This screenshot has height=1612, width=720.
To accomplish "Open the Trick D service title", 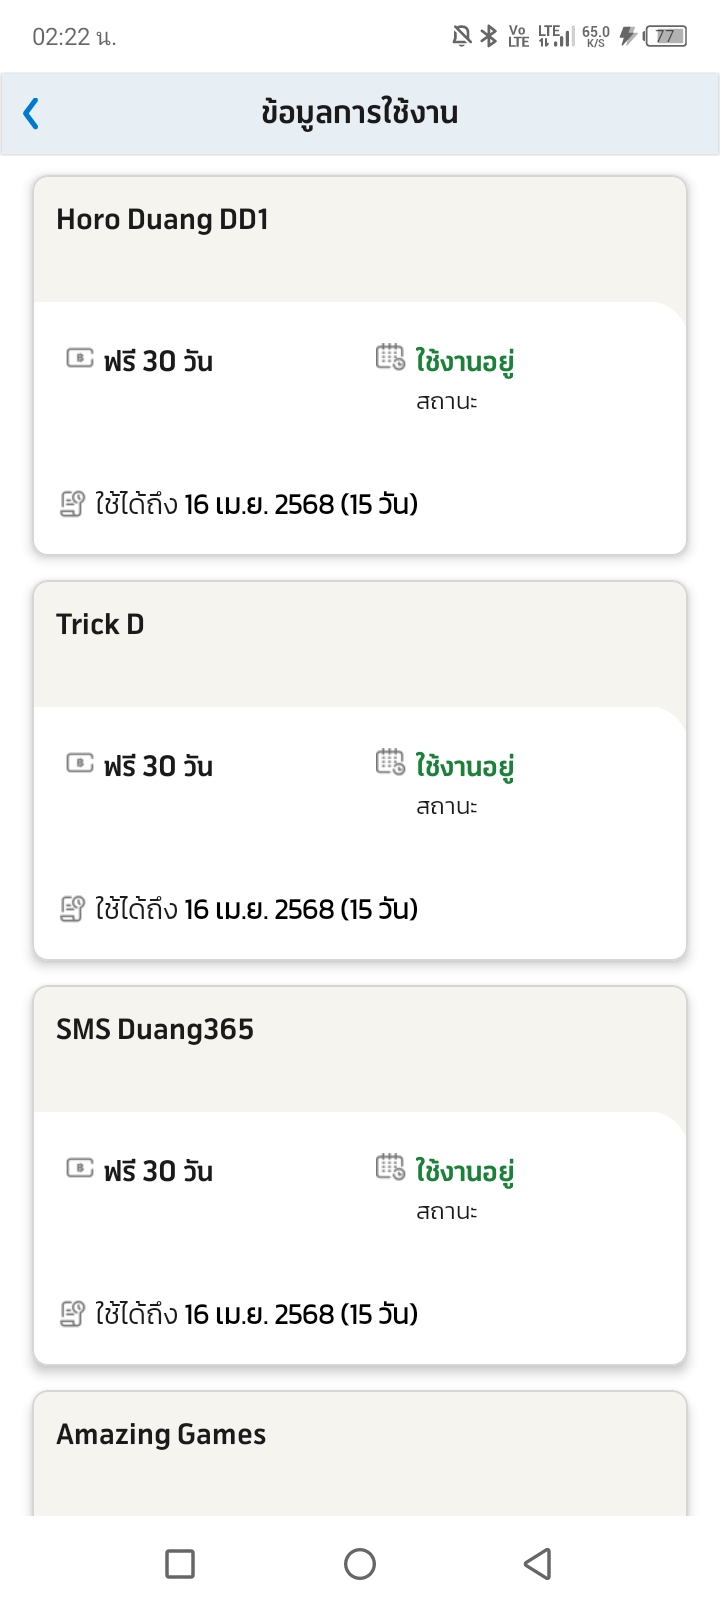I will click(x=100, y=625).
